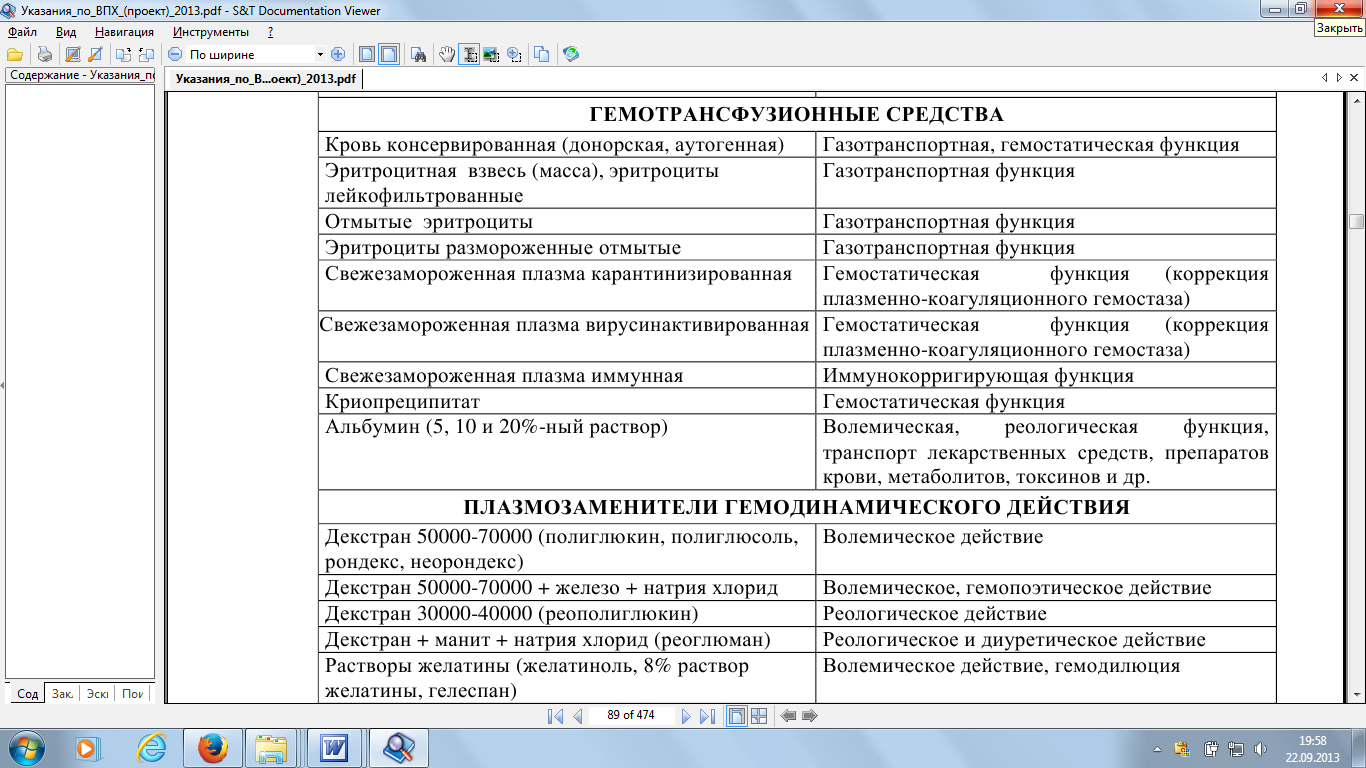Open Windows Explorer folder in taskbar

pyautogui.click(x=272, y=747)
